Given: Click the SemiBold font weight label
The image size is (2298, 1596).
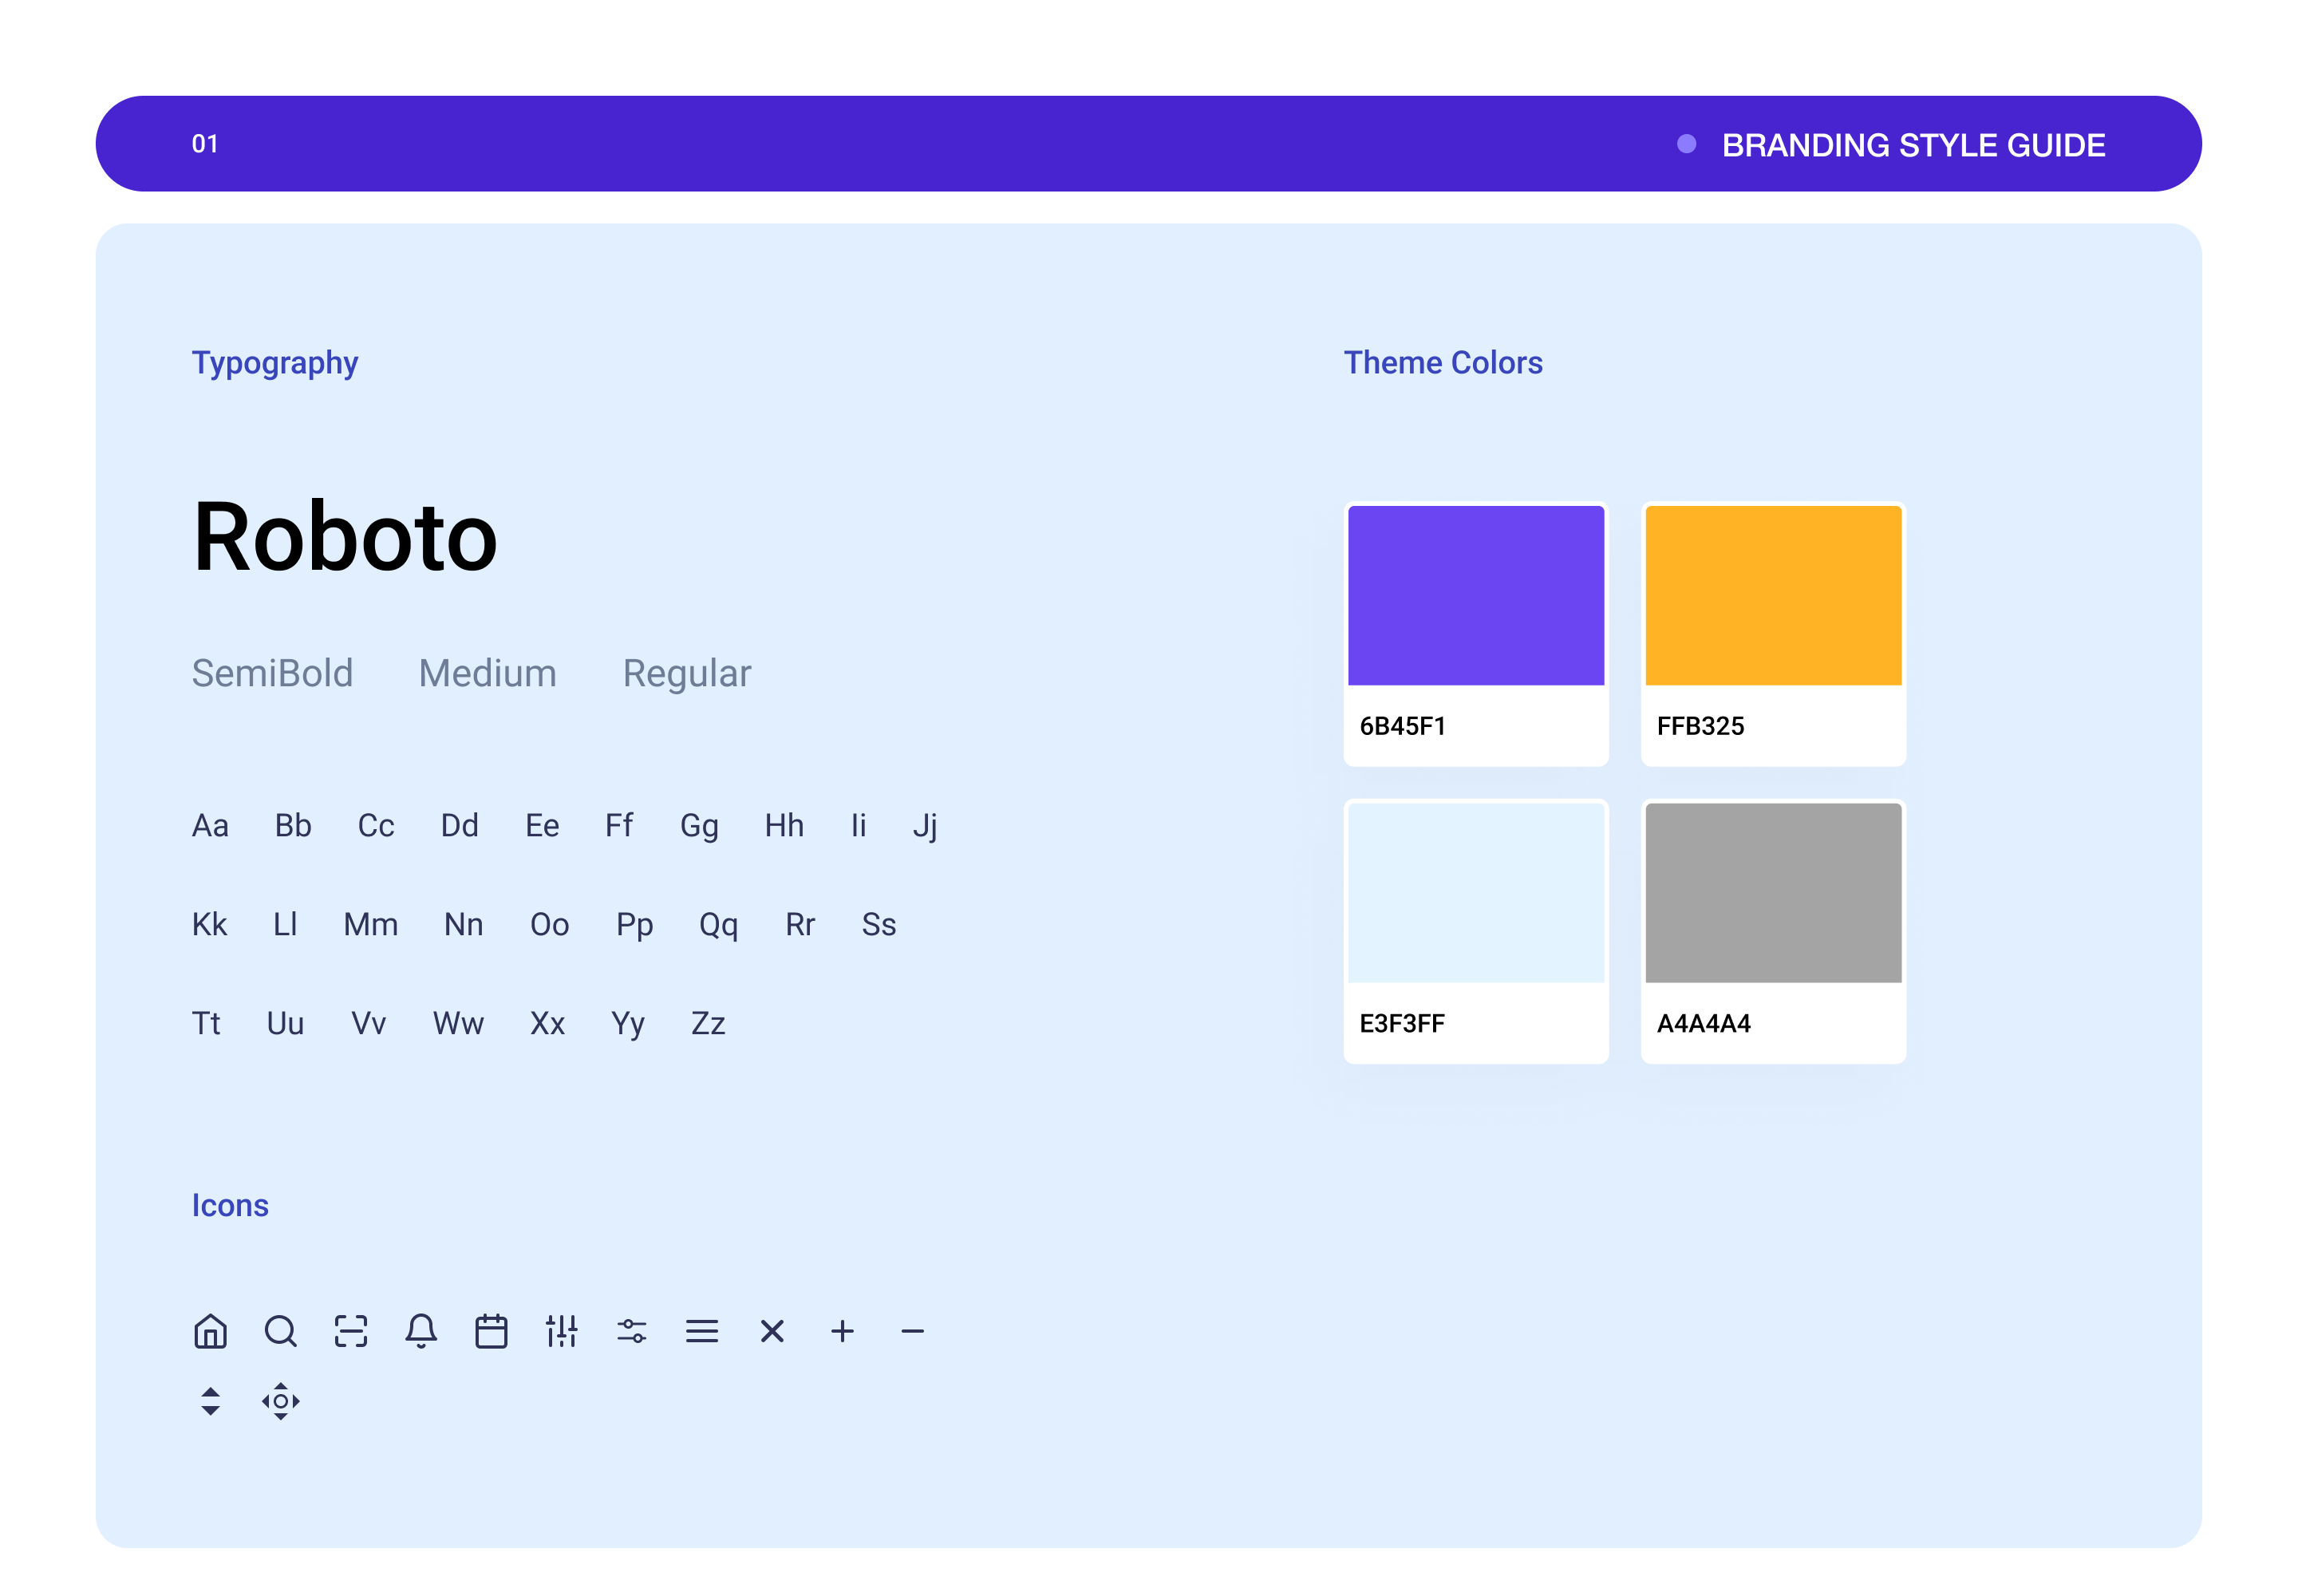Looking at the screenshot, I should pos(272,673).
